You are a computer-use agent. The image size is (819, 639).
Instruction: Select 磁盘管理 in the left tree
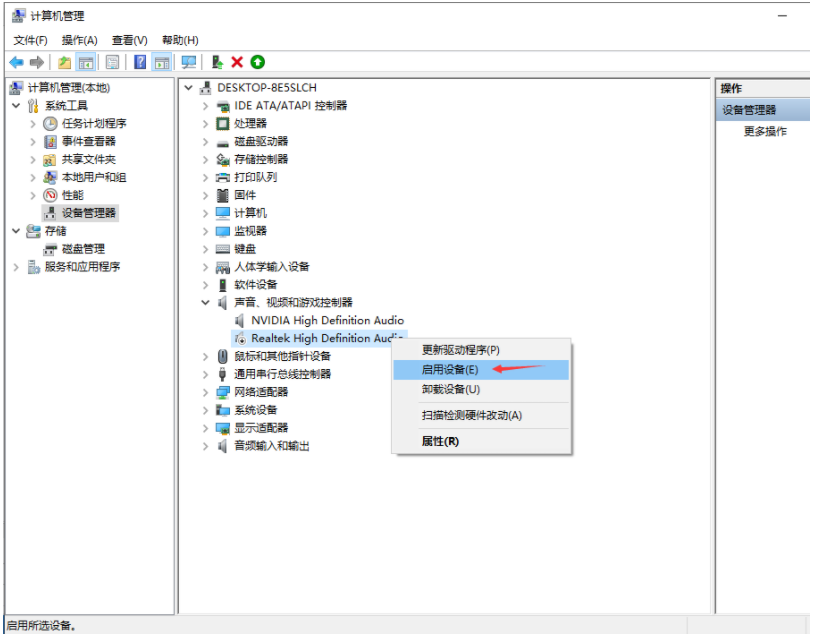(83, 249)
